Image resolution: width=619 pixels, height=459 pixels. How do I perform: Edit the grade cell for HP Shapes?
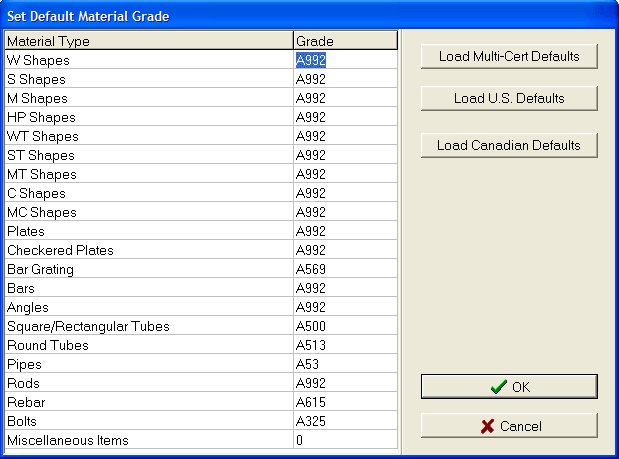[345, 117]
